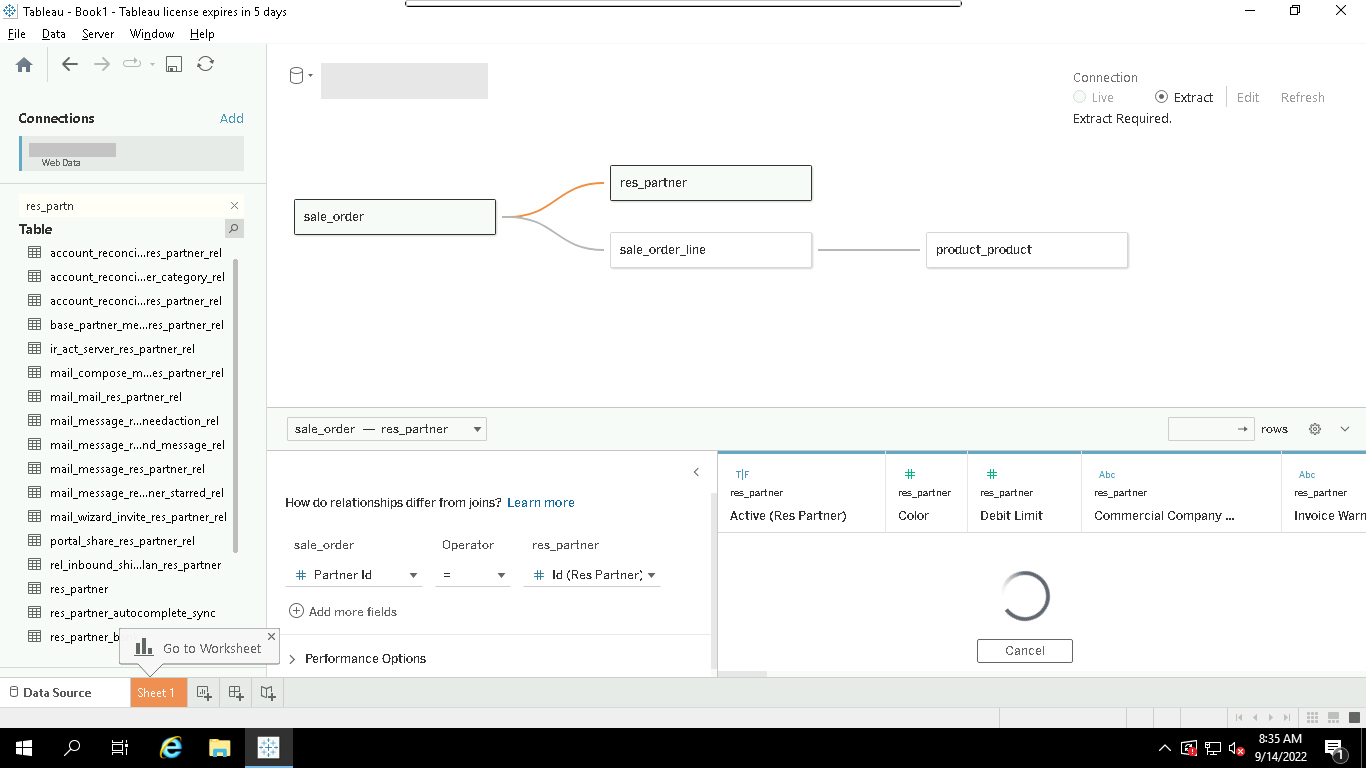Click the Edit extract link
Screen dimensions: 1366x768
point(1248,97)
